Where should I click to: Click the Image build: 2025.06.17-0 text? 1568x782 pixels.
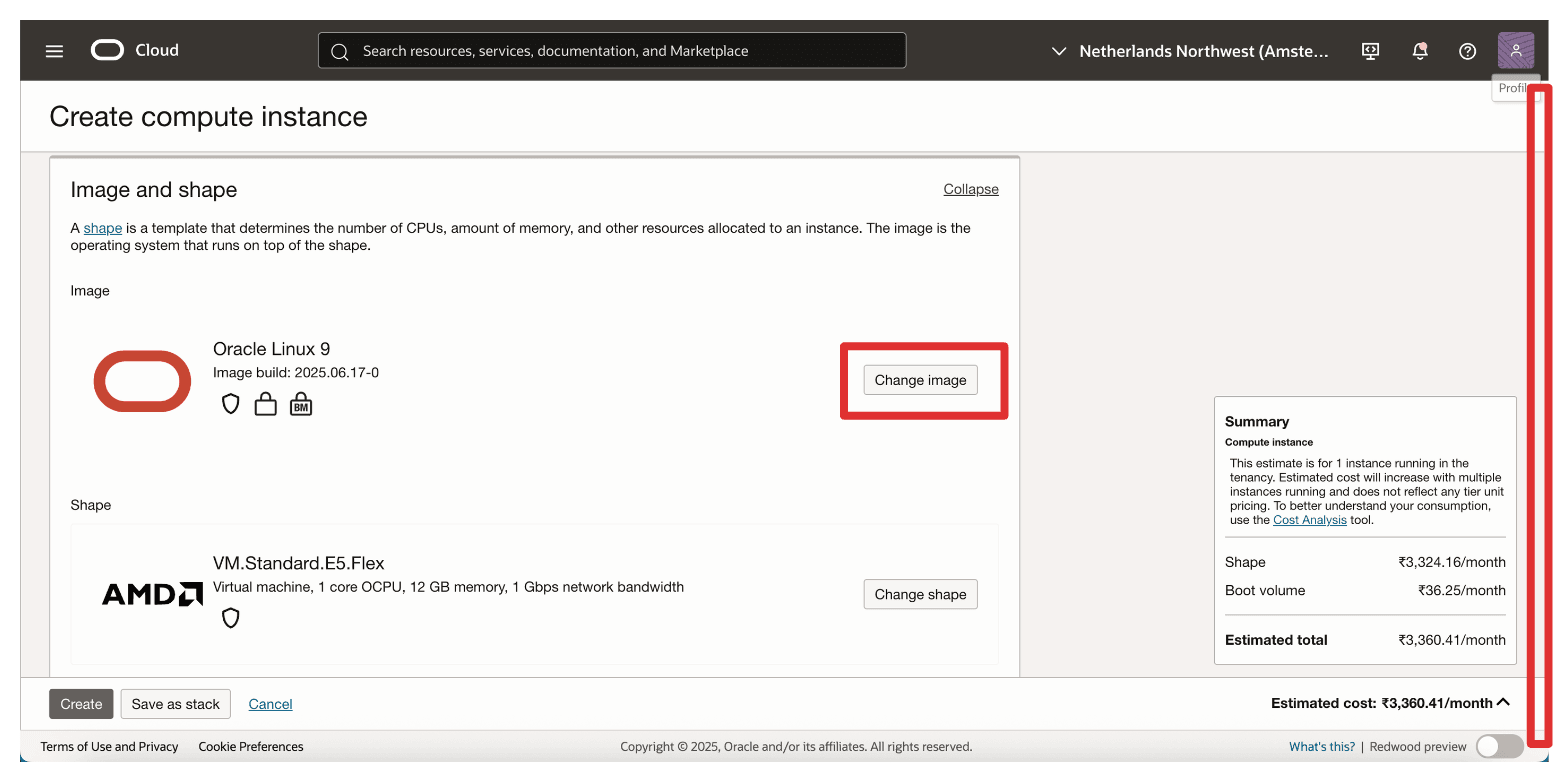coord(296,373)
